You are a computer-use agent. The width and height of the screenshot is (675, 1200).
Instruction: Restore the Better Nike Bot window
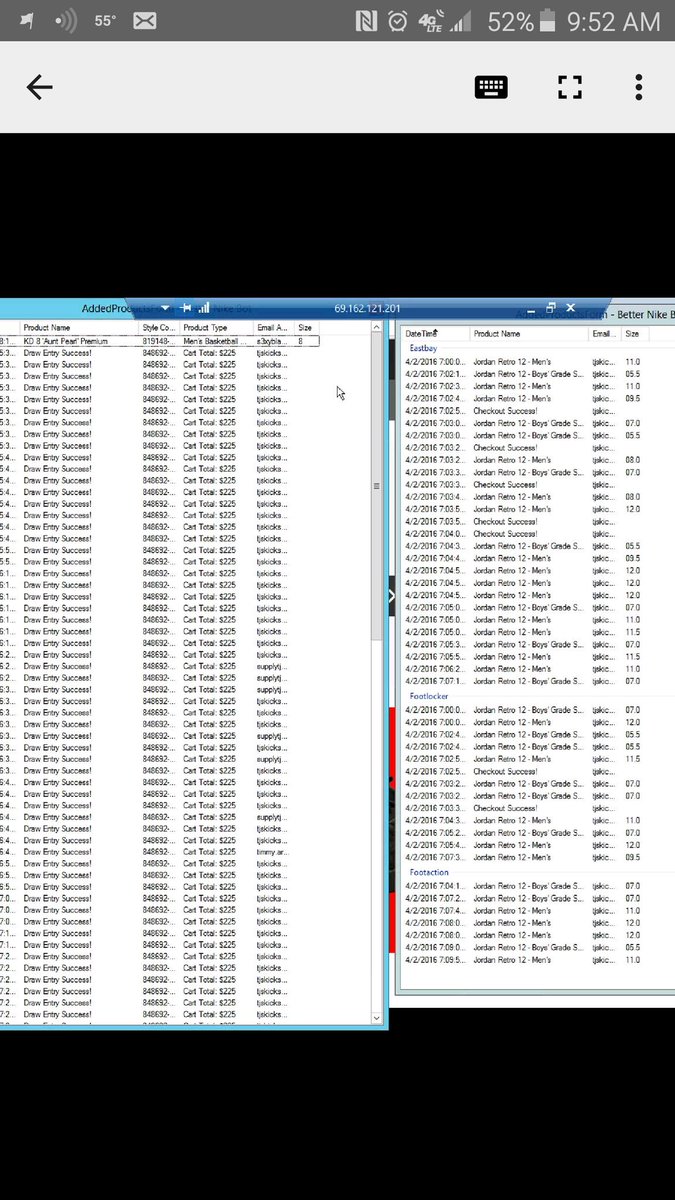(x=550, y=307)
